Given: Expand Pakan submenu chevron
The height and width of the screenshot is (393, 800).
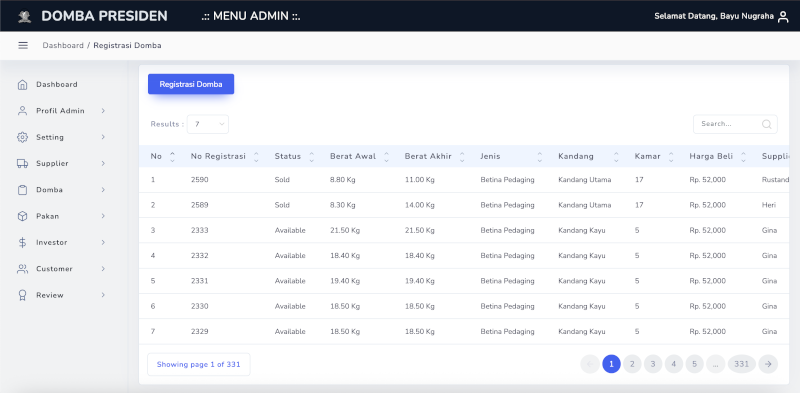Looking at the screenshot, I should (103, 216).
